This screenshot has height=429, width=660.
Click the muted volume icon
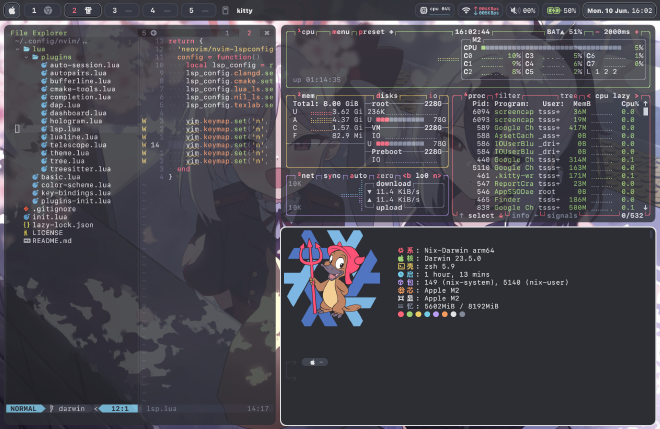[514, 11]
